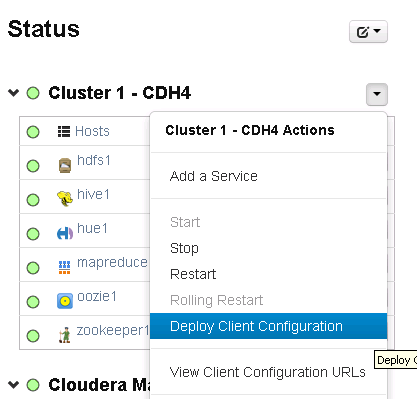Open the Status edit dropdown button
Screen dimensions: 417x399
tap(368, 32)
